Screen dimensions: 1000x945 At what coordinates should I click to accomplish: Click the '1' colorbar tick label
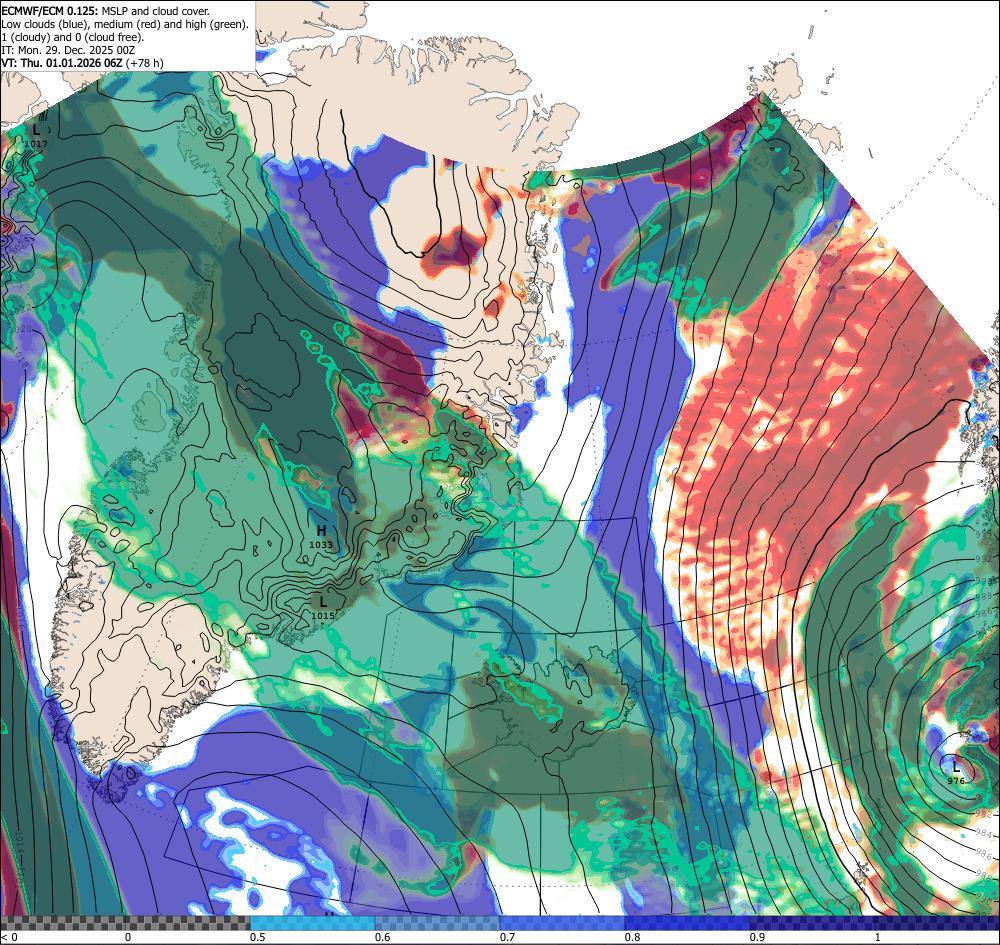(878, 937)
